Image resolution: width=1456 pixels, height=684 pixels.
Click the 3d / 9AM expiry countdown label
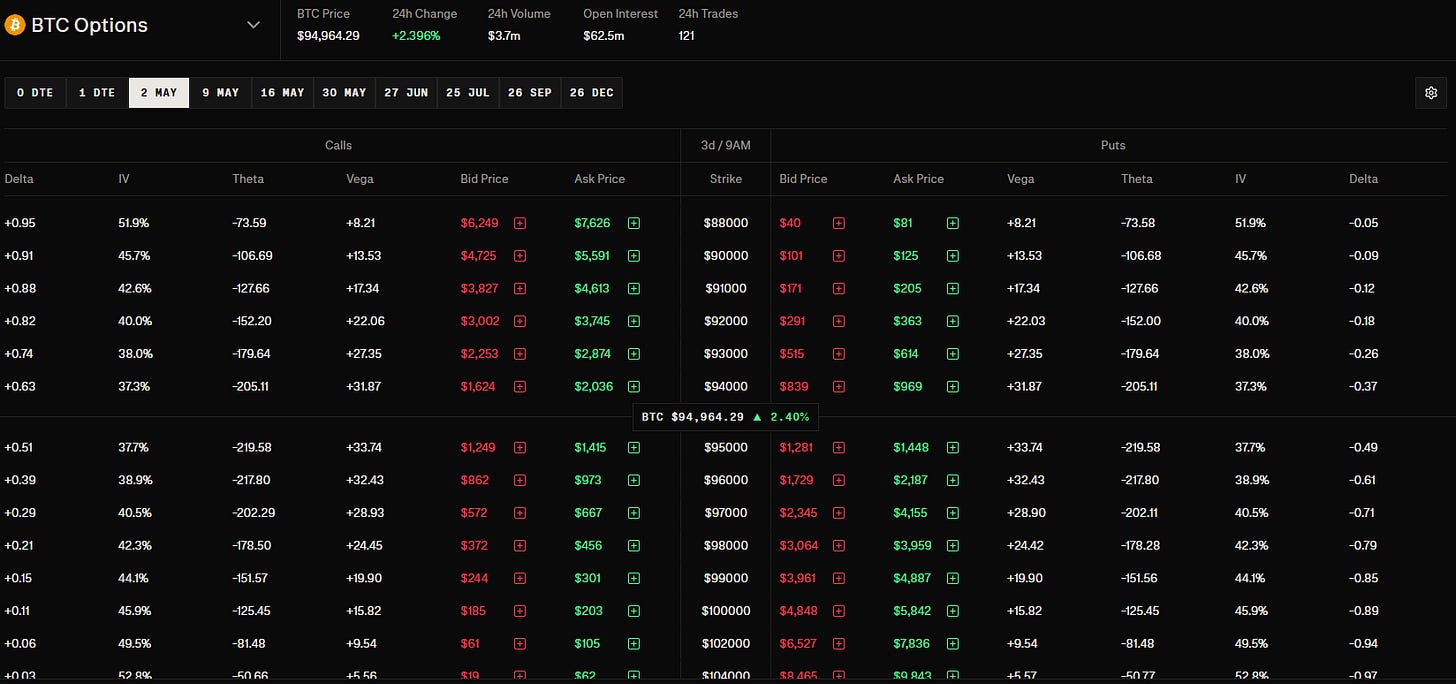point(726,146)
